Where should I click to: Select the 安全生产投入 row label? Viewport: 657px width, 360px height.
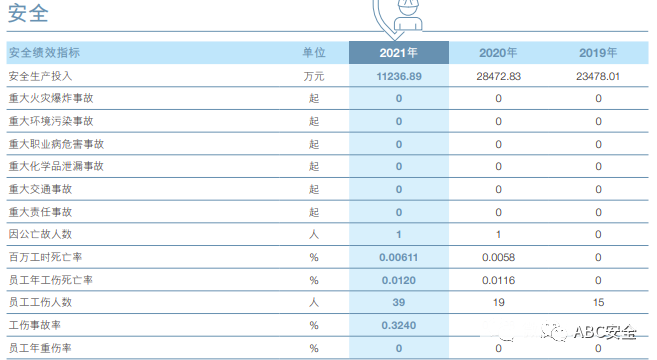40,76
